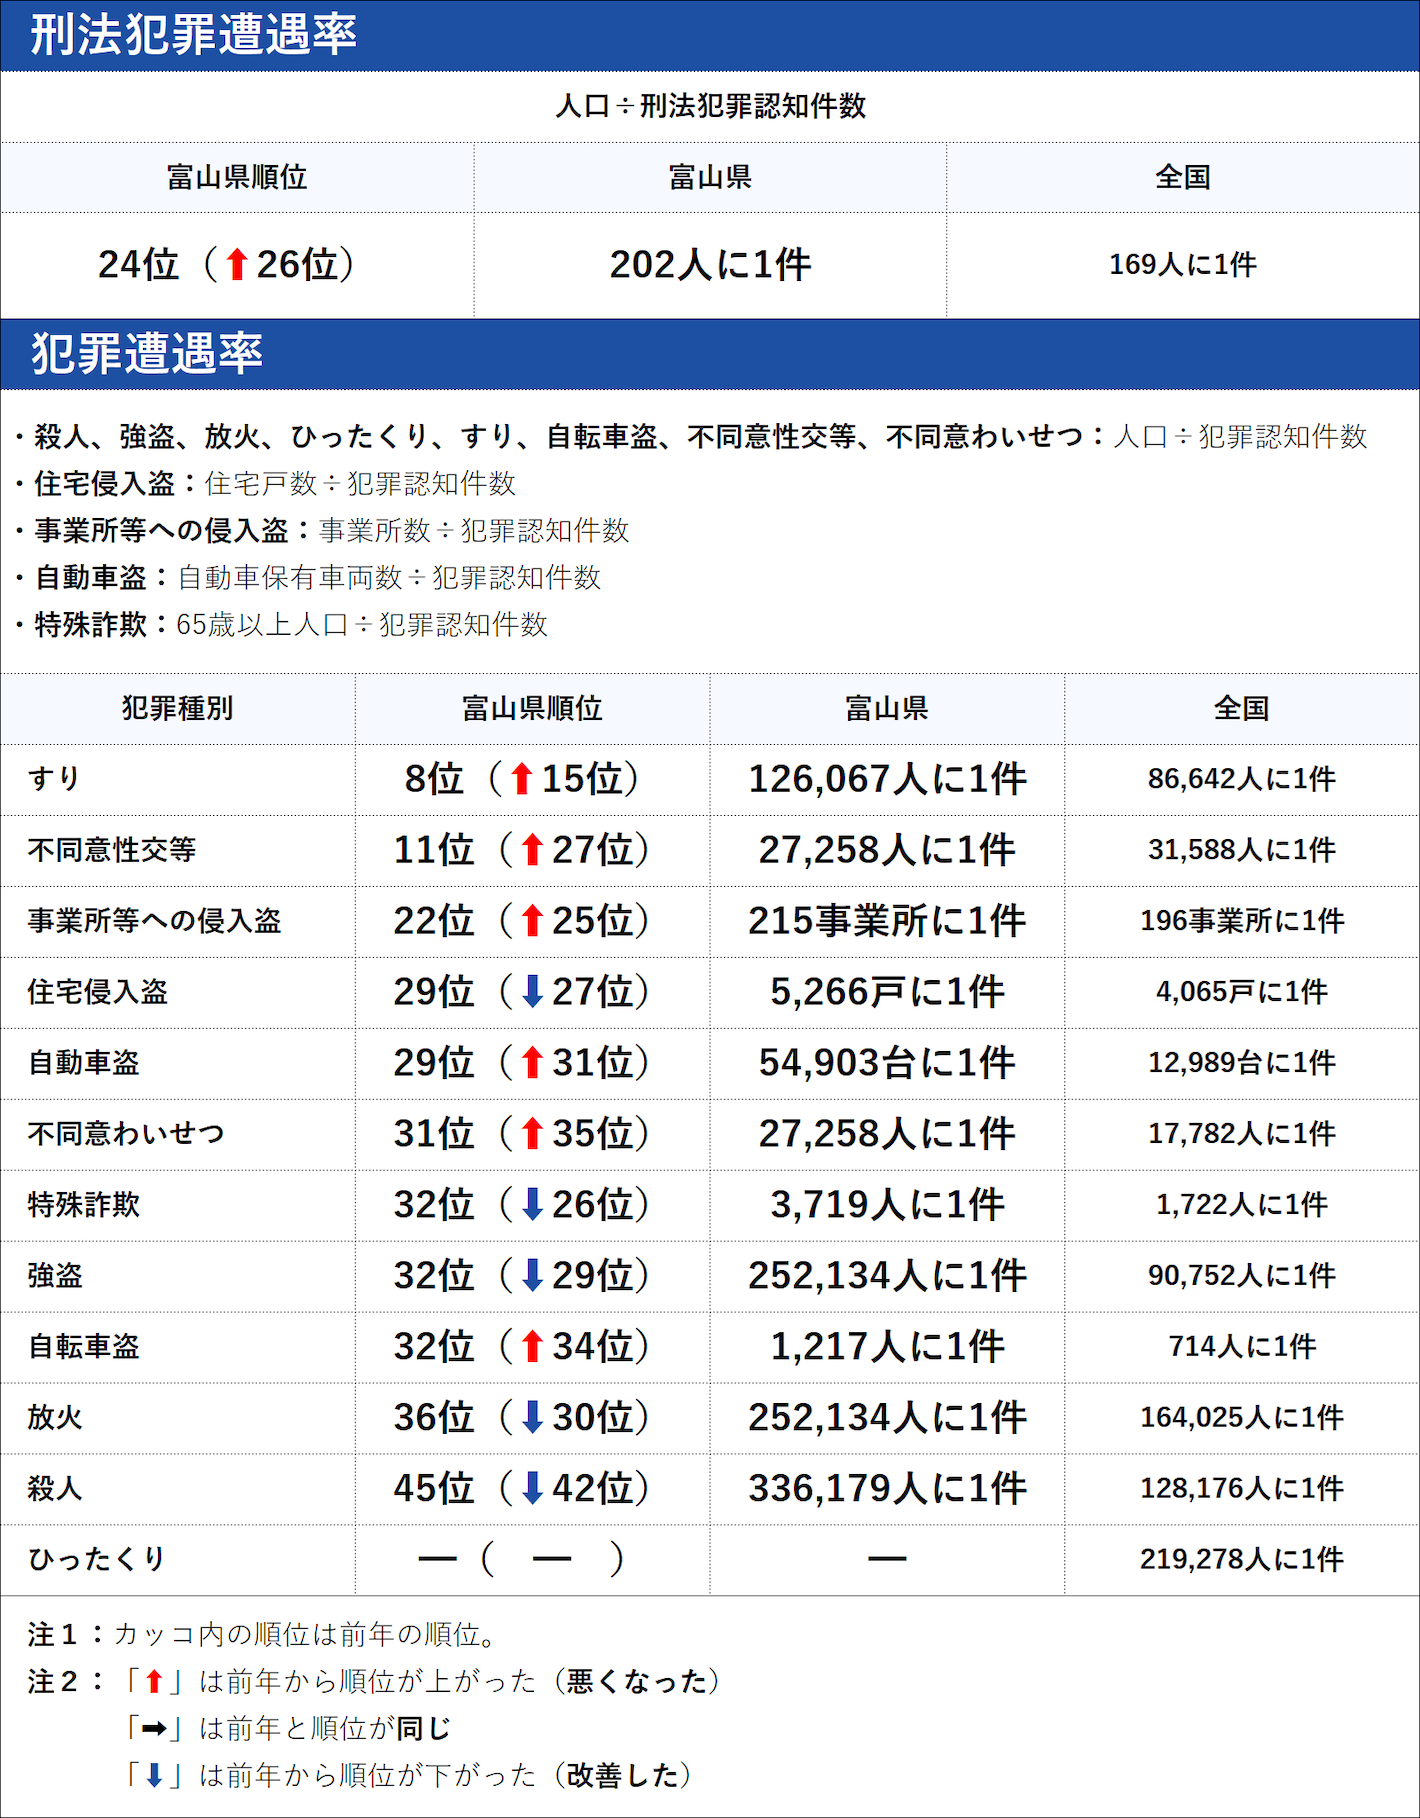The image size is (1420, 1818).
Task: Click the red up arrow beside 26位 in the top ranking
Action: (237, 265)
